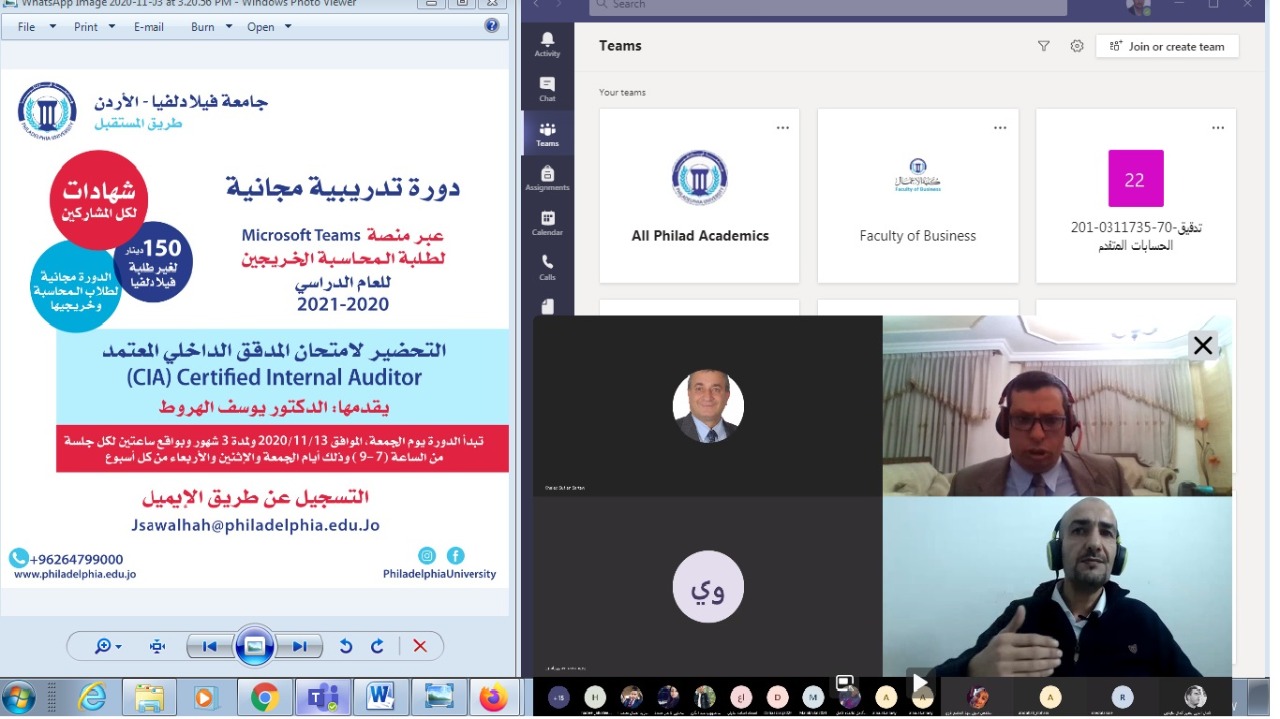Image resolution: width=1280 pixels, height=719 pixels.
Task: Rotate the photo clockwise
Action: click(x=377, y=647)
